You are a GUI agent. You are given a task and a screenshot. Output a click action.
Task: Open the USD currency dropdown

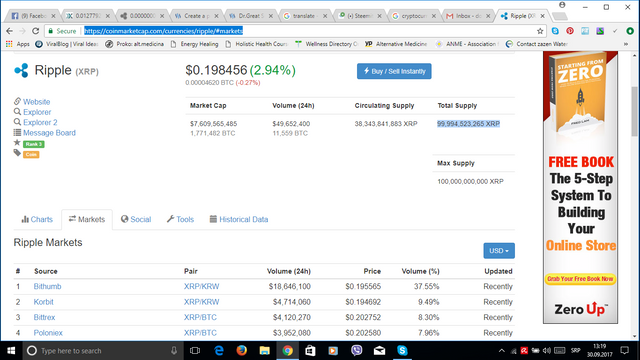499,251
